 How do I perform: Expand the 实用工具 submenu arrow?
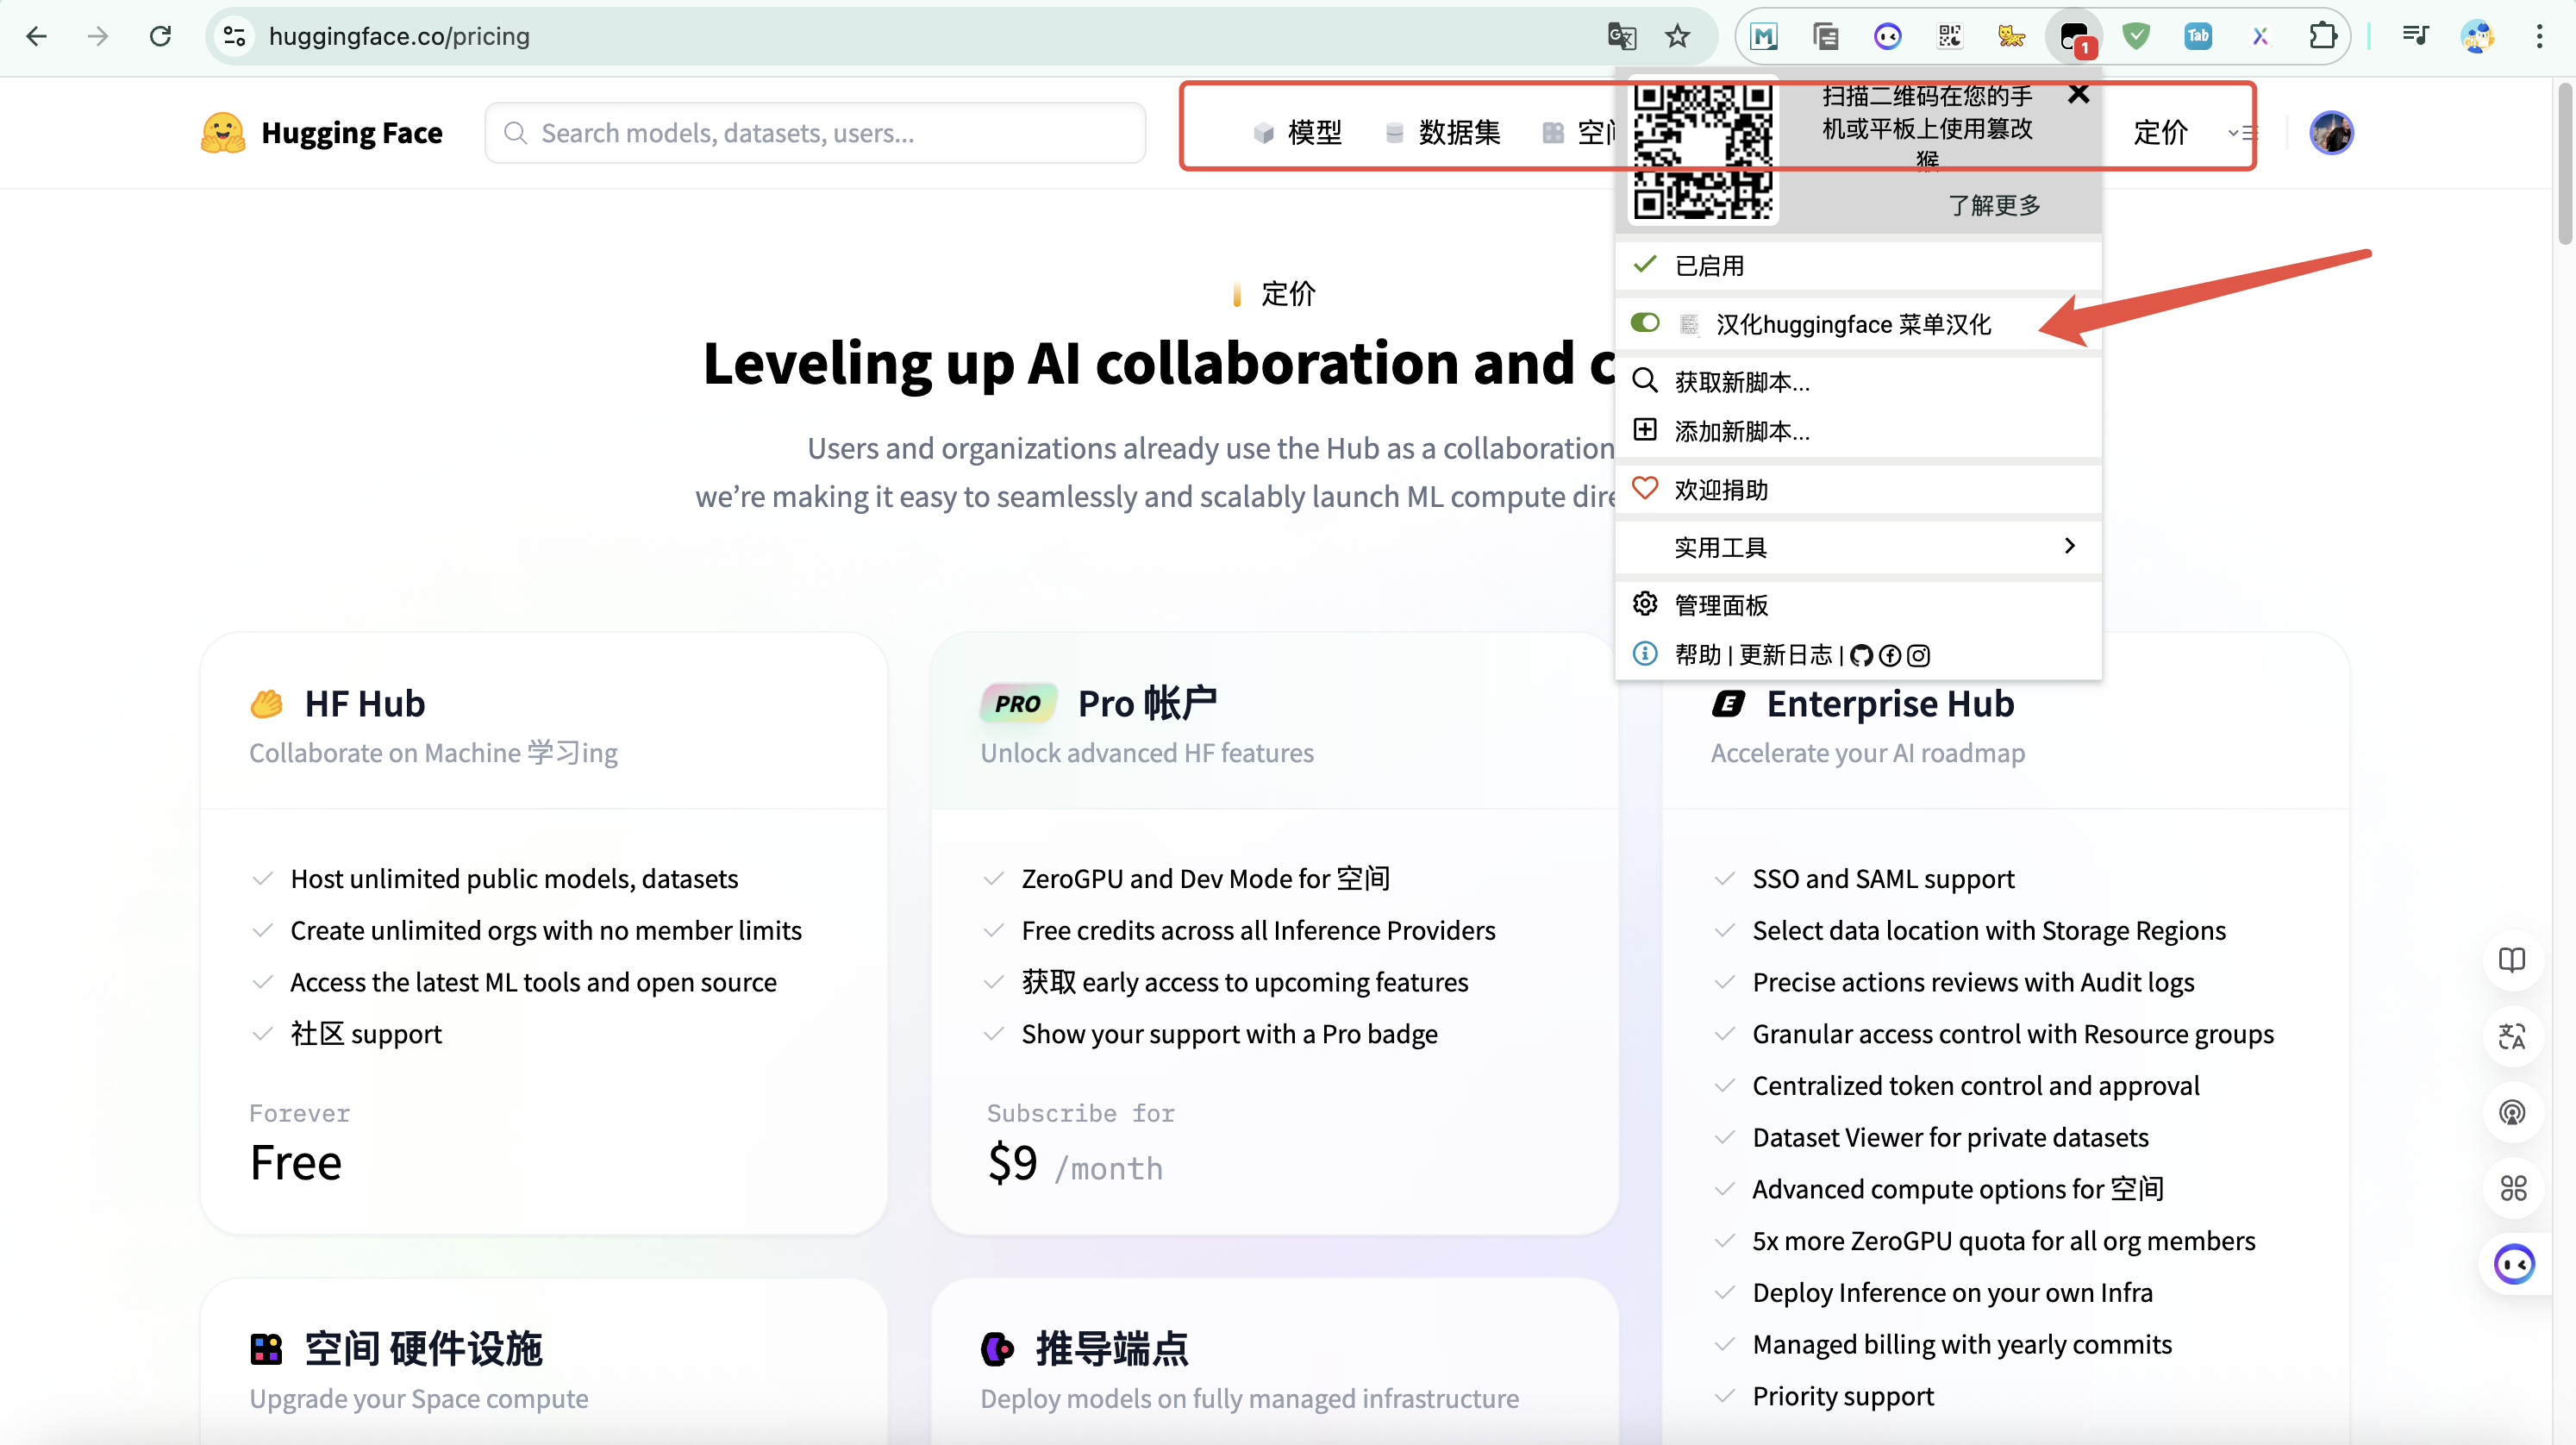point(2069,546)
